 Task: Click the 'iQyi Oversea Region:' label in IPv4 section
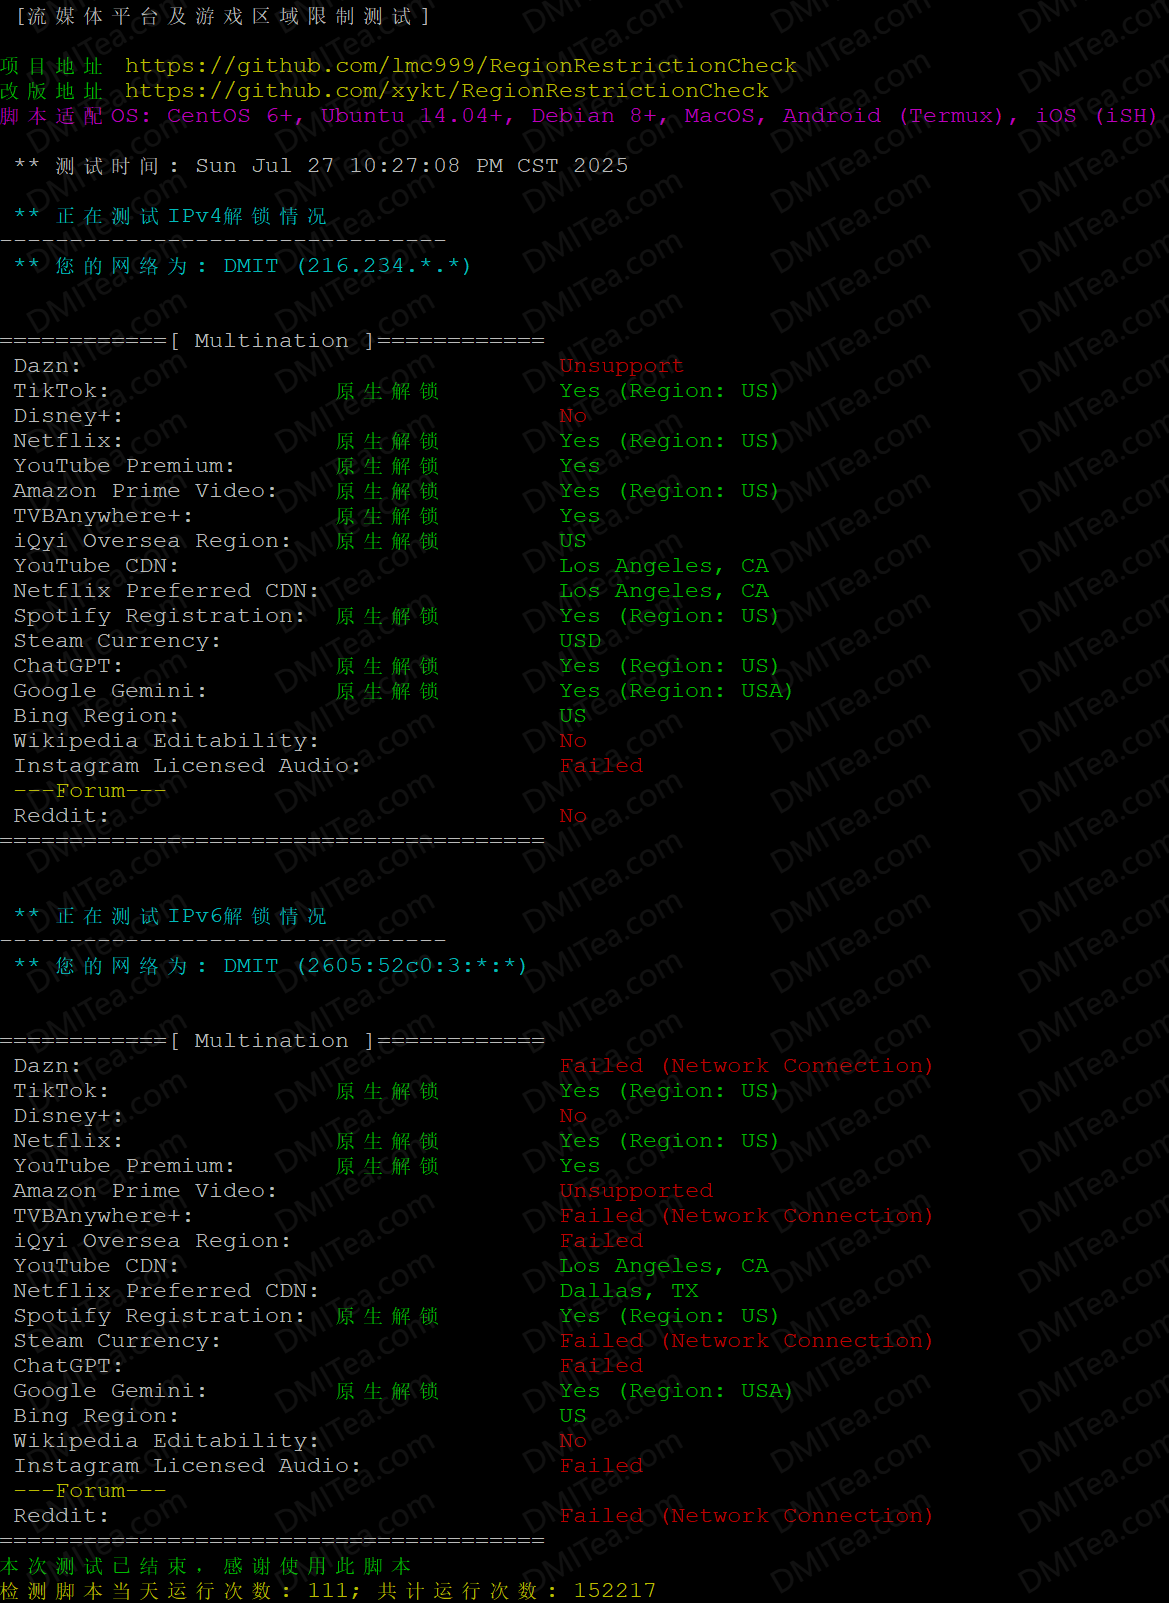point(152,541)
